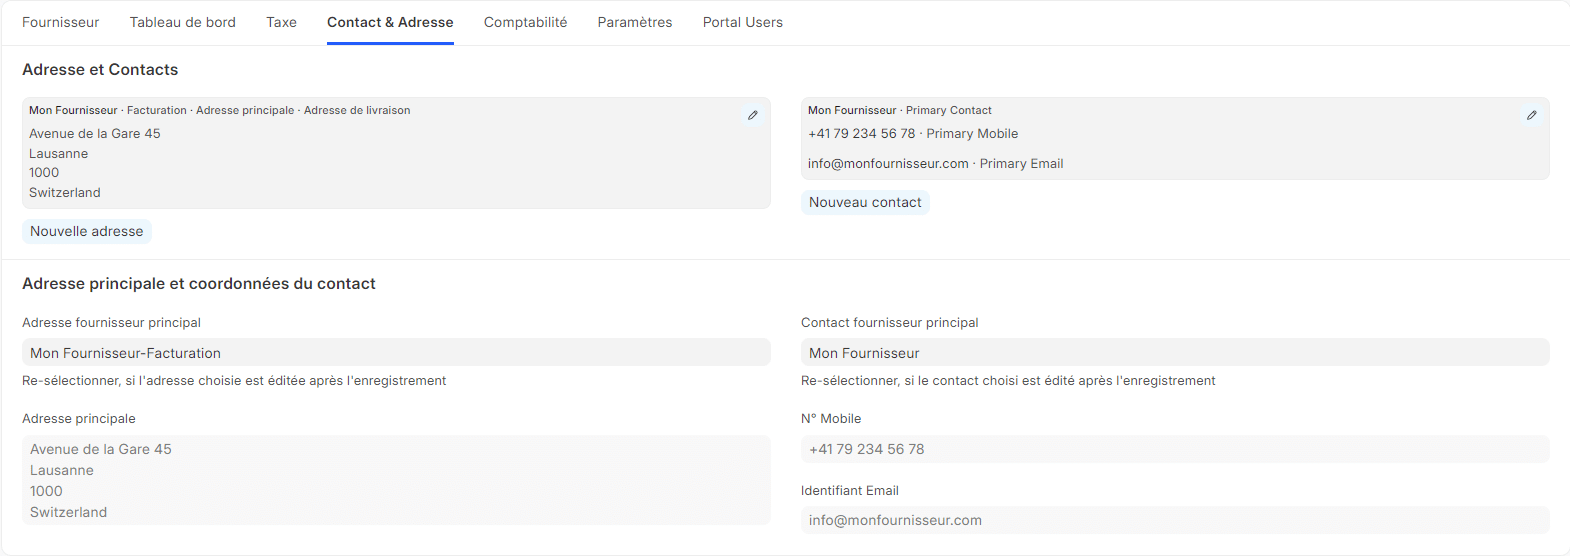Click the +41 79 234 56 78 Primary Mobile line
The width and height of the screenshot is (1570, 556).
913,133
